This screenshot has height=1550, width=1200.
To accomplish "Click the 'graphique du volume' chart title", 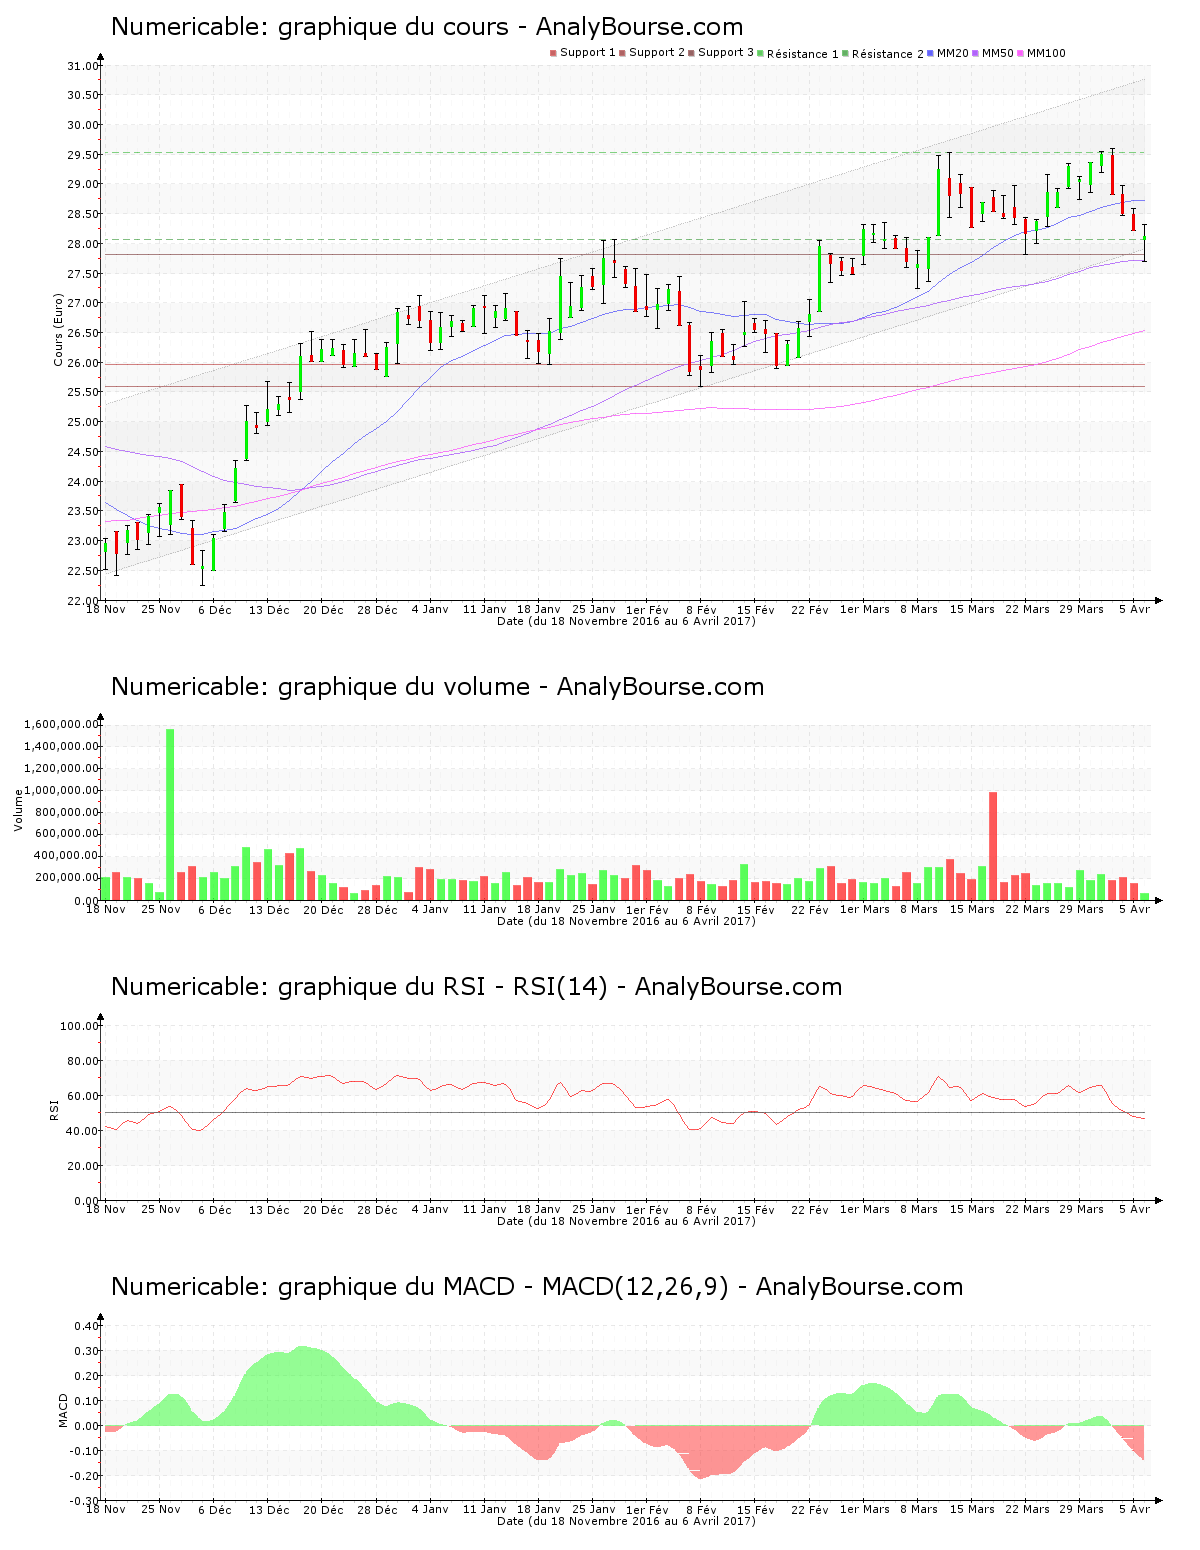I will (437, 687).
